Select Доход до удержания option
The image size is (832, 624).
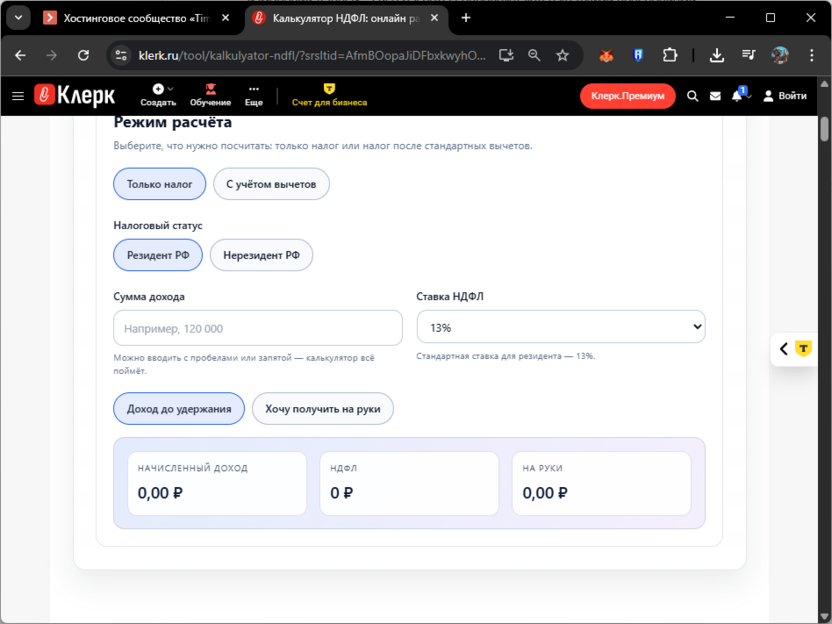pos(179,409)
